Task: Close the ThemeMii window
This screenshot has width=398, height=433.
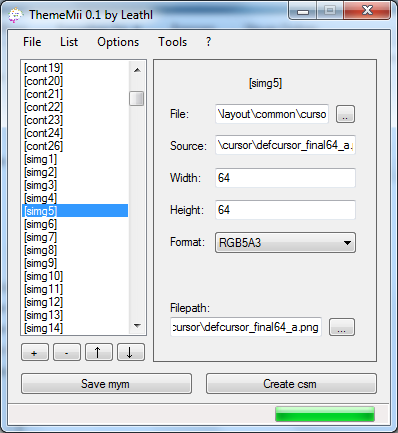Action: point(367,11)
